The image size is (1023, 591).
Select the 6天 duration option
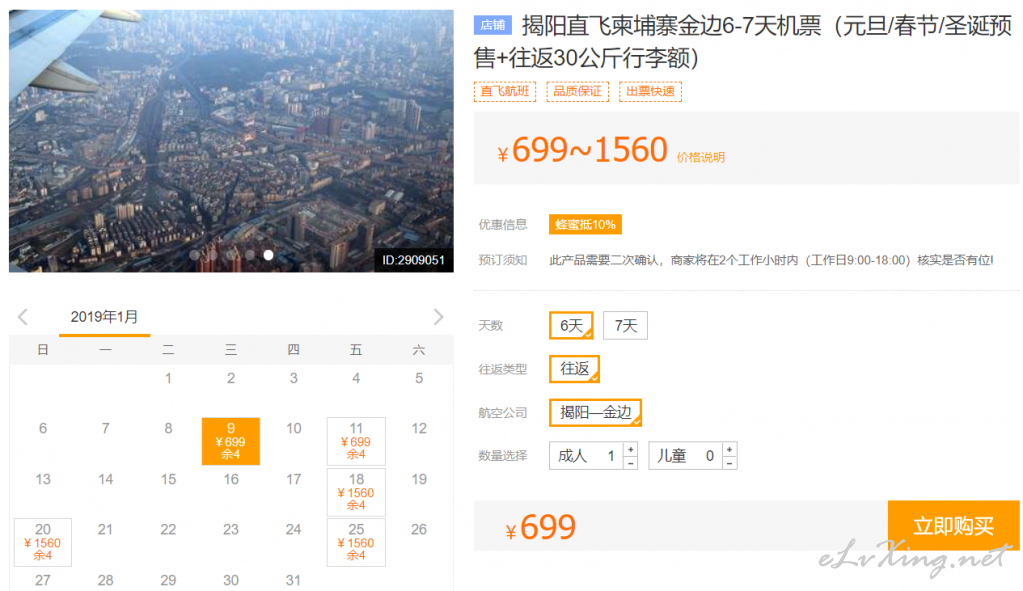pyautogui.click(x=572, y=326)
